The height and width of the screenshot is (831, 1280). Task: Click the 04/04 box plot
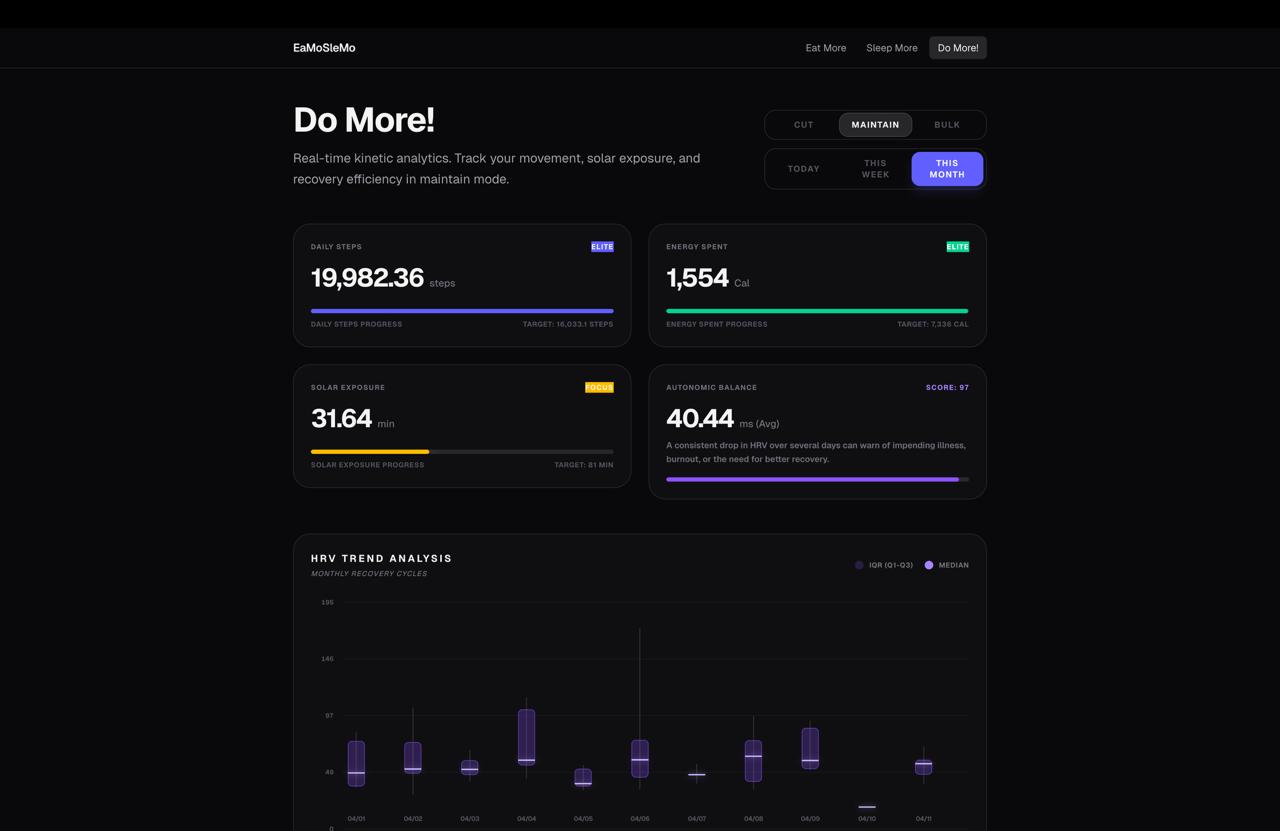point(526,737)
